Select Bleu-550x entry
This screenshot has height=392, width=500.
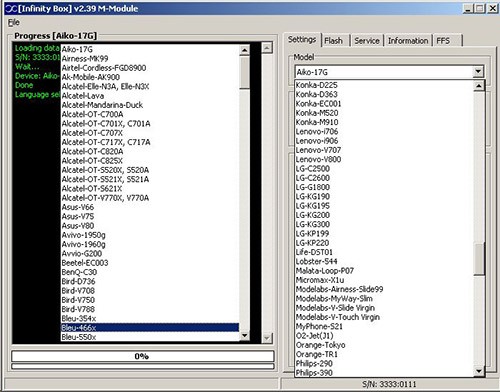150,337
